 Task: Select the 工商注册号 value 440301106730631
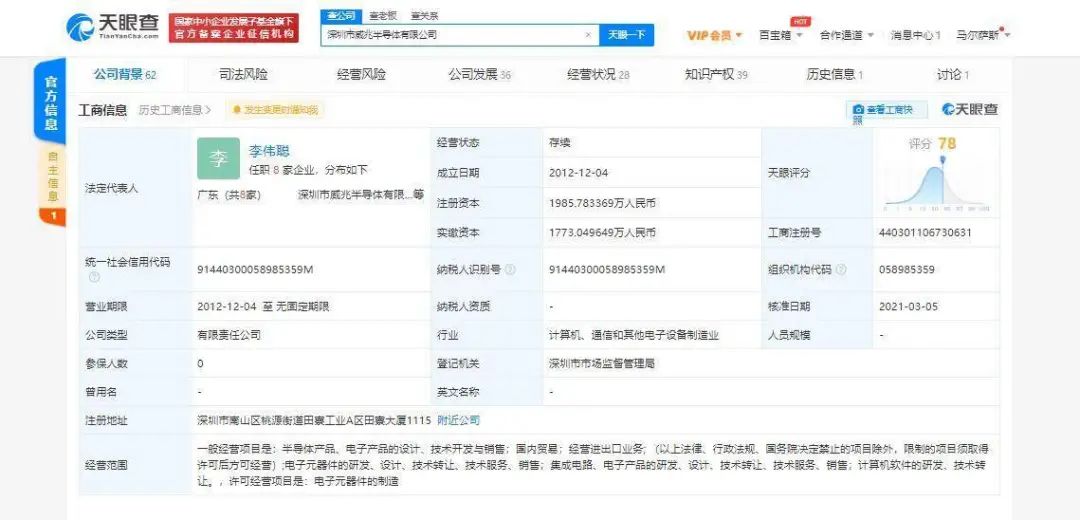[x=925, y=233]
